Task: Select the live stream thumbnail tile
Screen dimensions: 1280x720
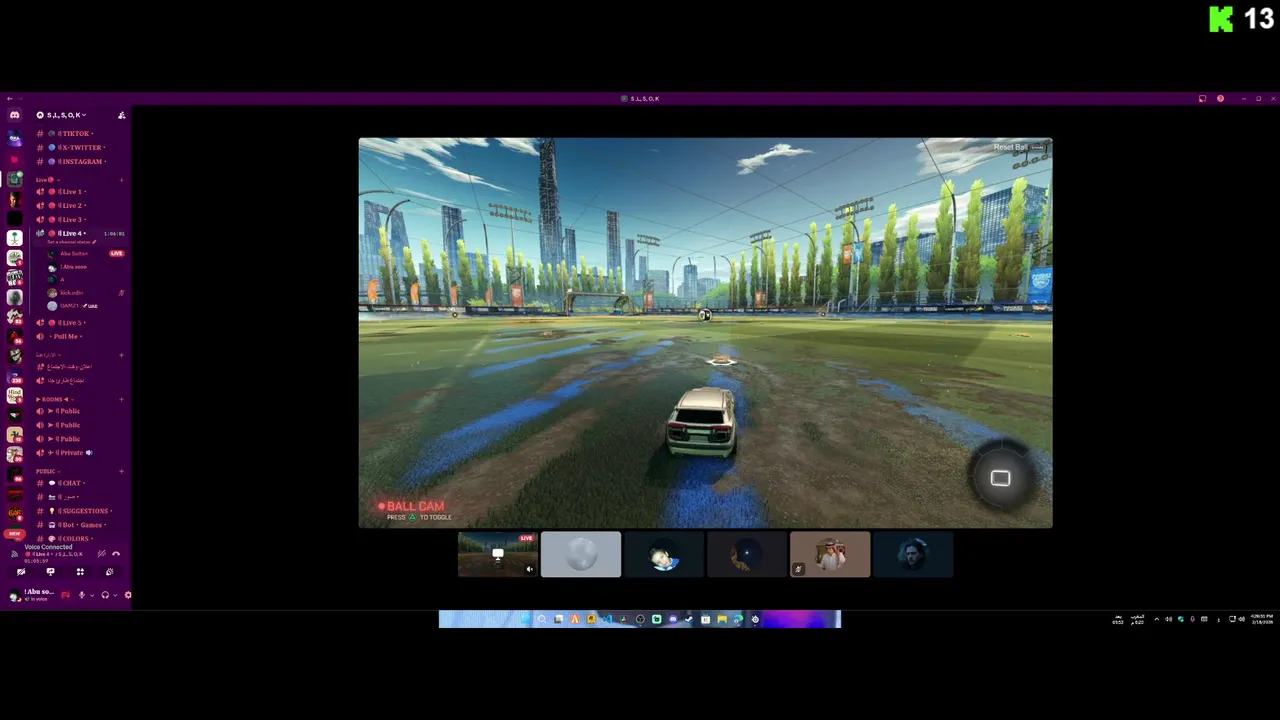Action: (498, 555)
